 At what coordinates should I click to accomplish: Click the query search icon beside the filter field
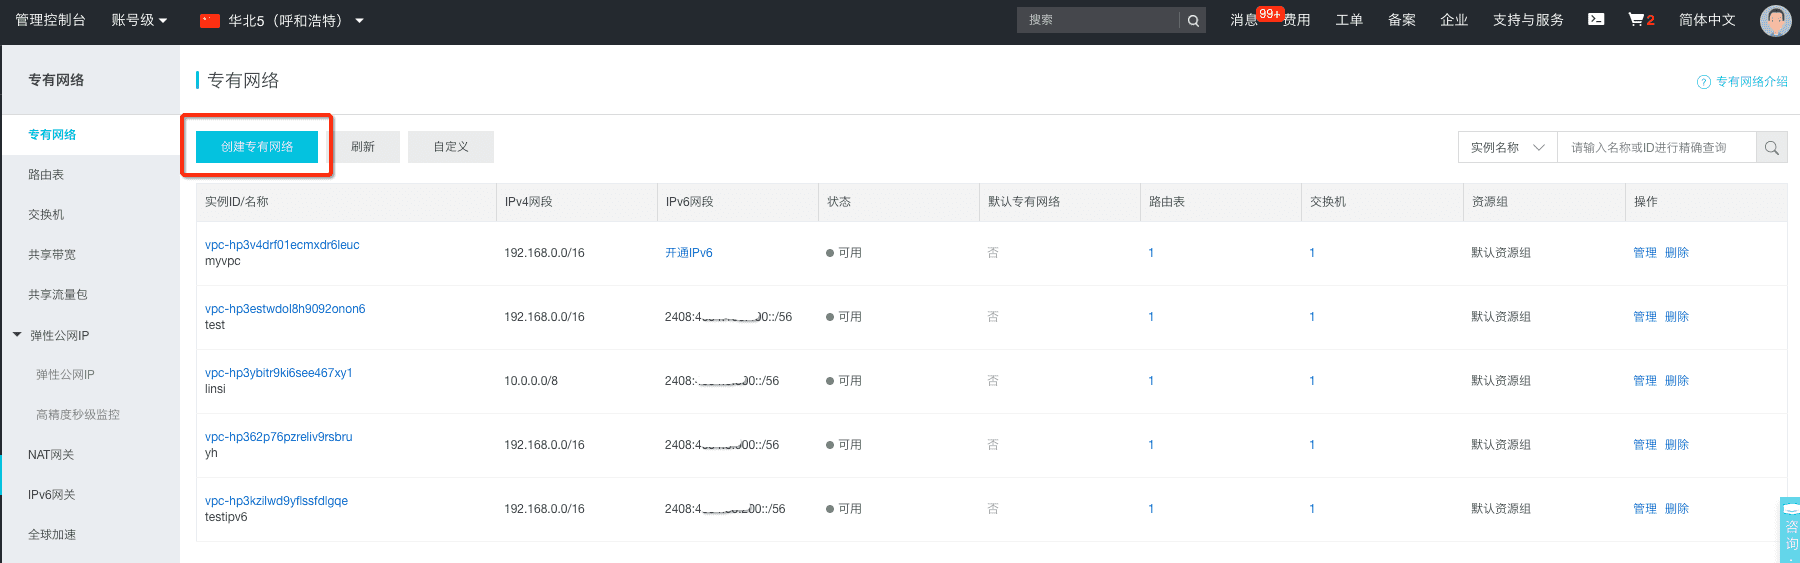1772,148
